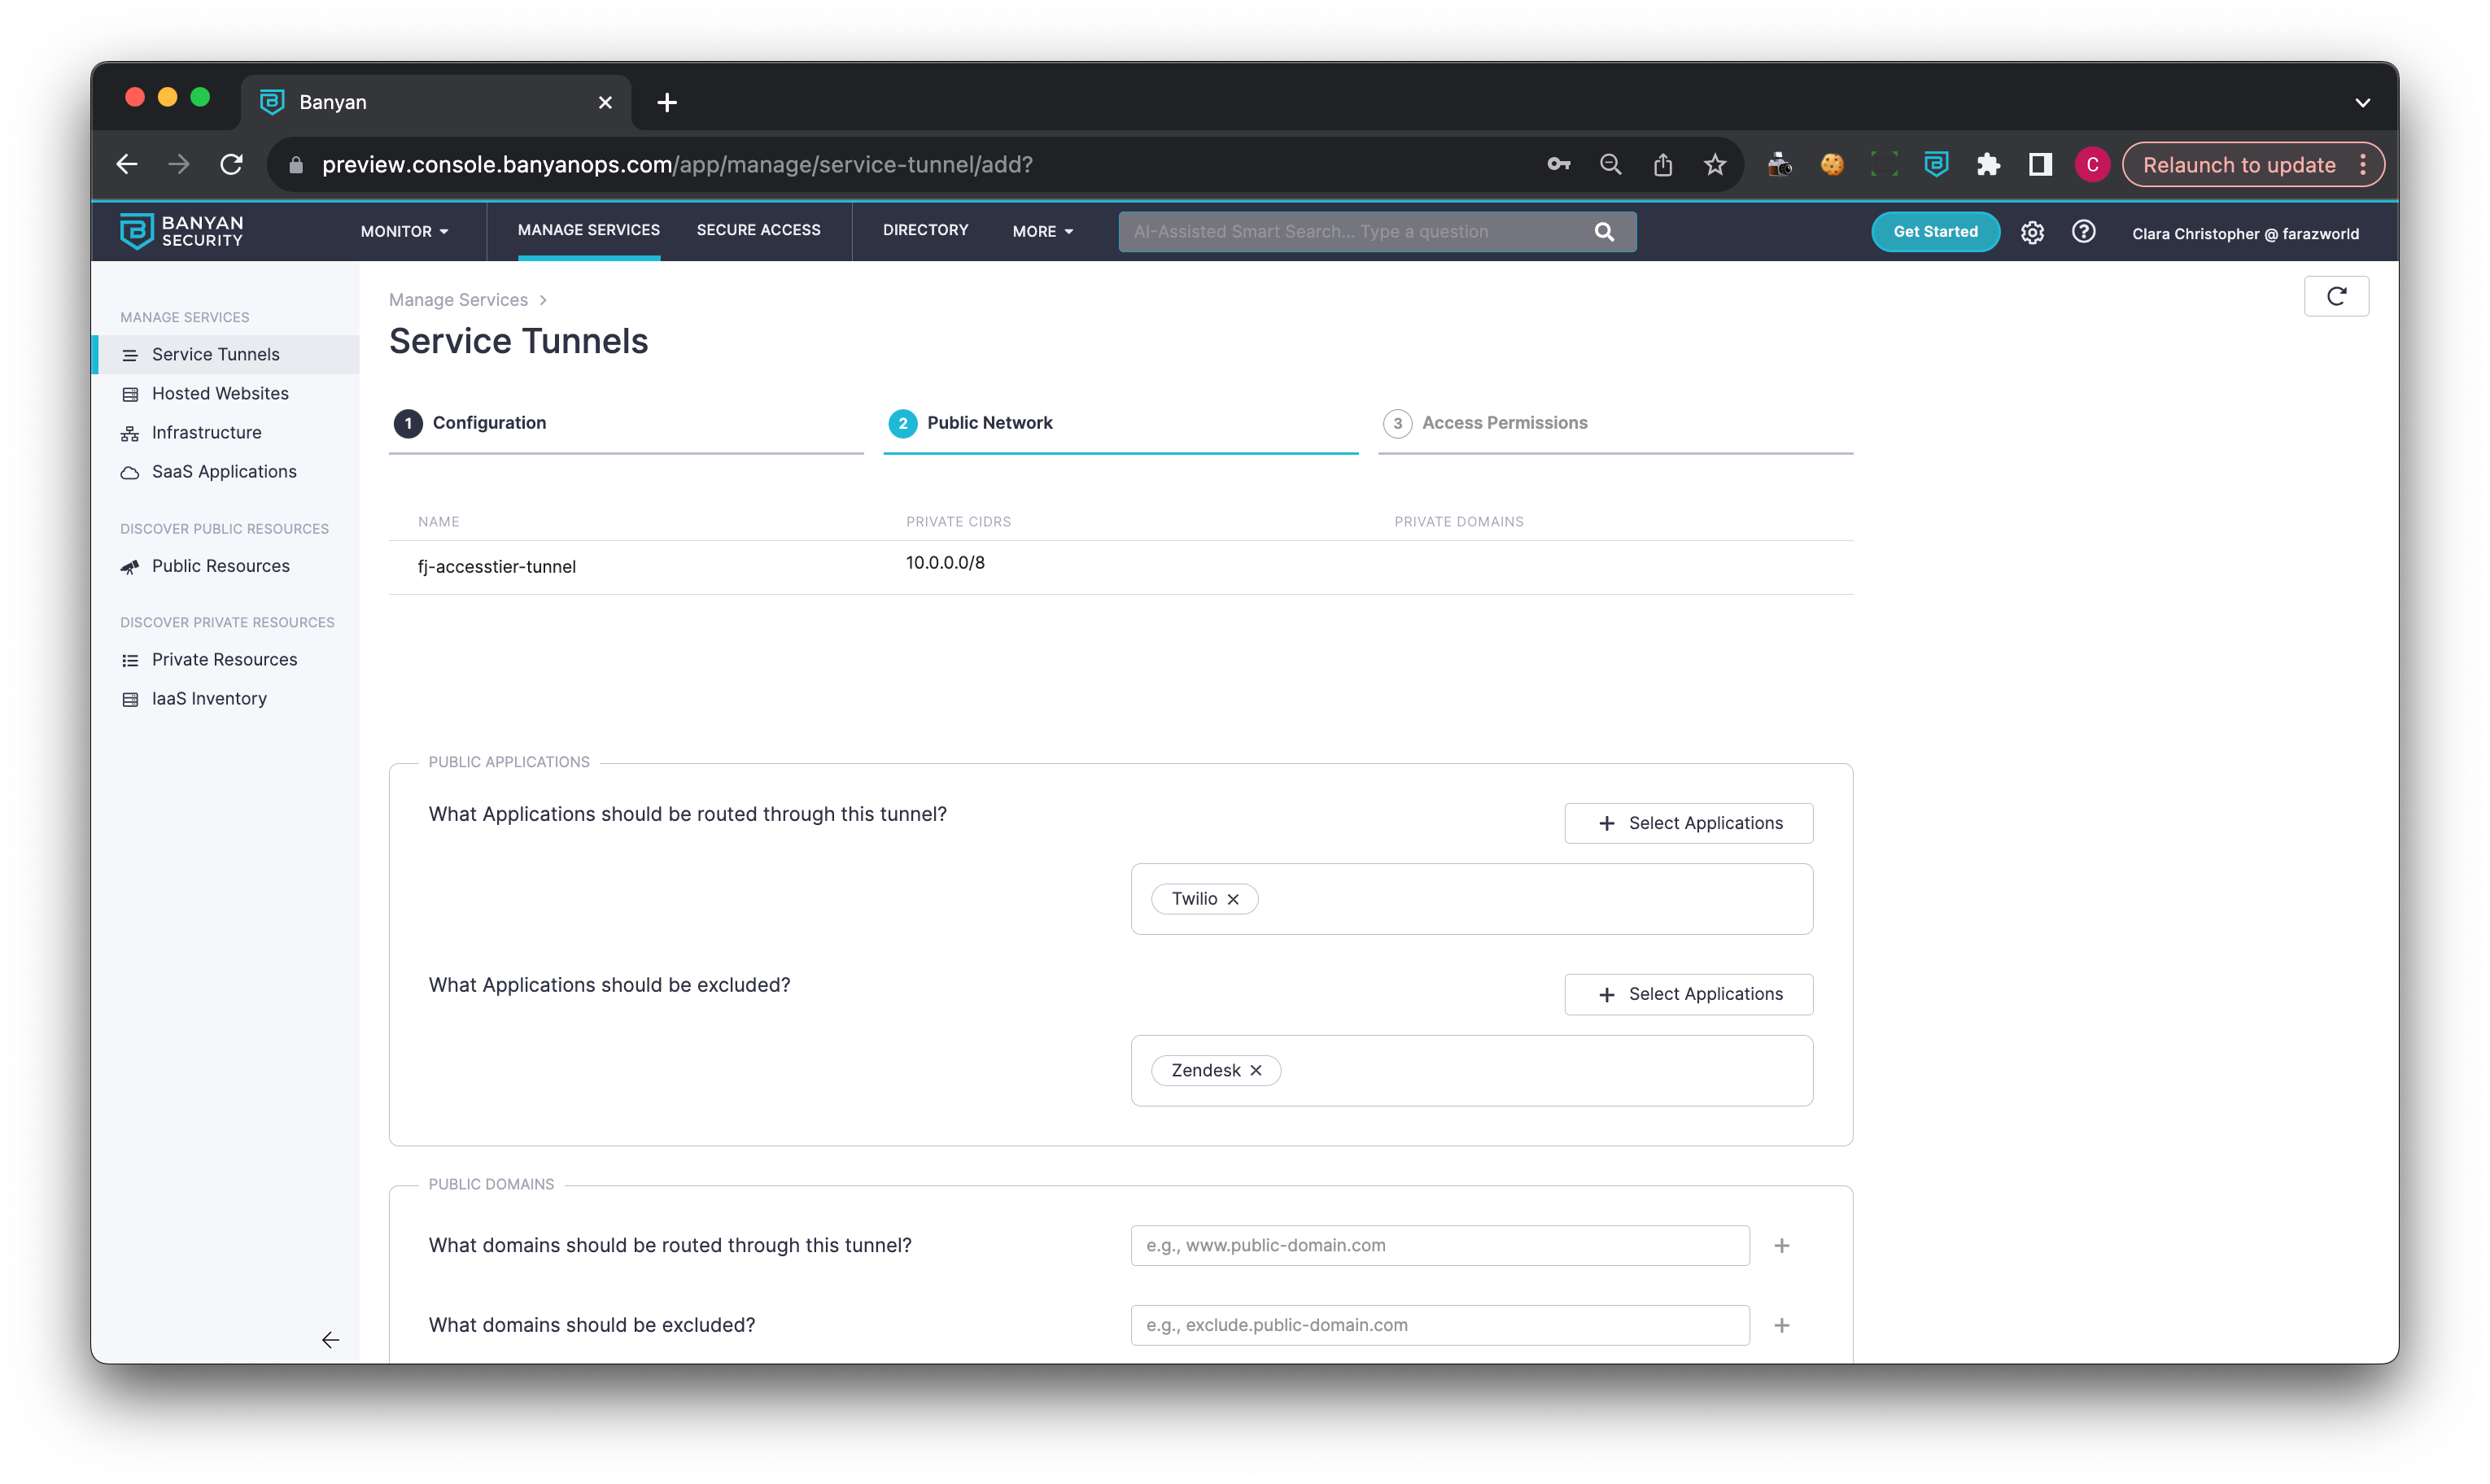
Task: Click the camera extension icon
Action: click(1779, 164)
